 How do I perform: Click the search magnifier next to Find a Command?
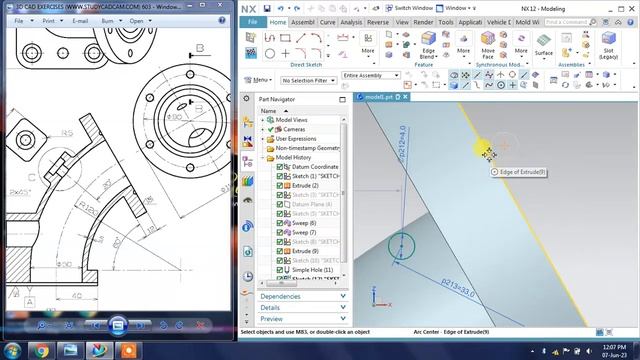[593, 22]
